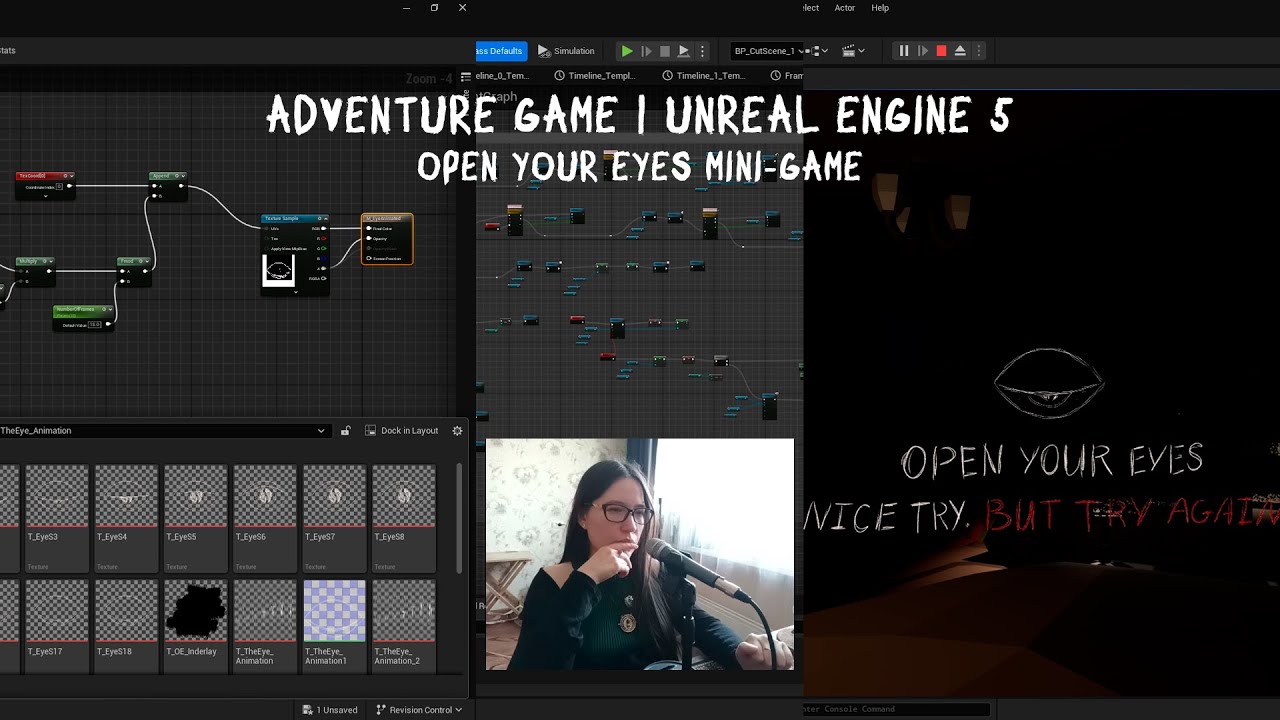1280x720 pixels.
Task: Click Dock in Layout button
Action: (402, 431)
